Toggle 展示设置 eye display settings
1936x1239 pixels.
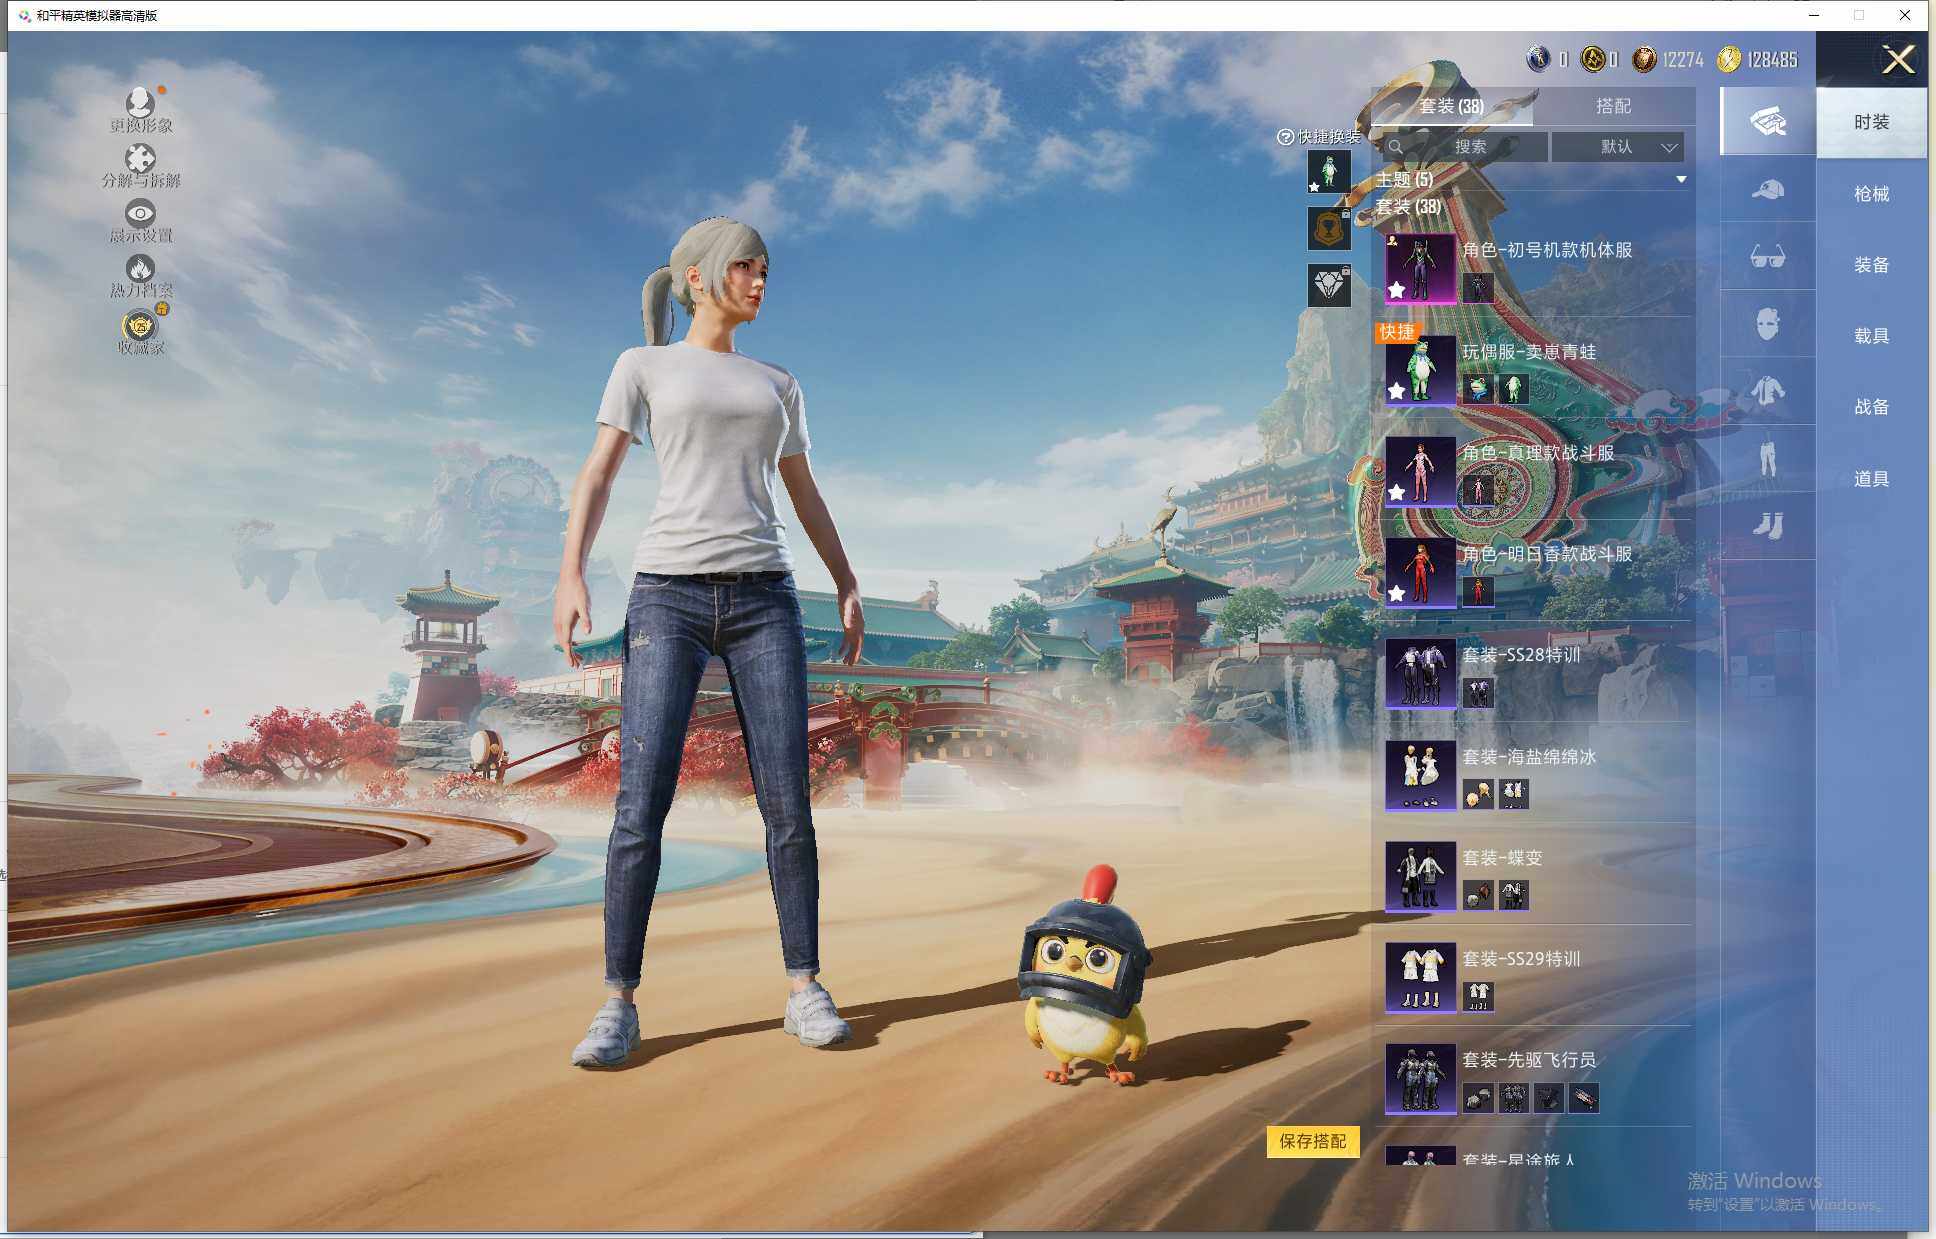[140, 214]
